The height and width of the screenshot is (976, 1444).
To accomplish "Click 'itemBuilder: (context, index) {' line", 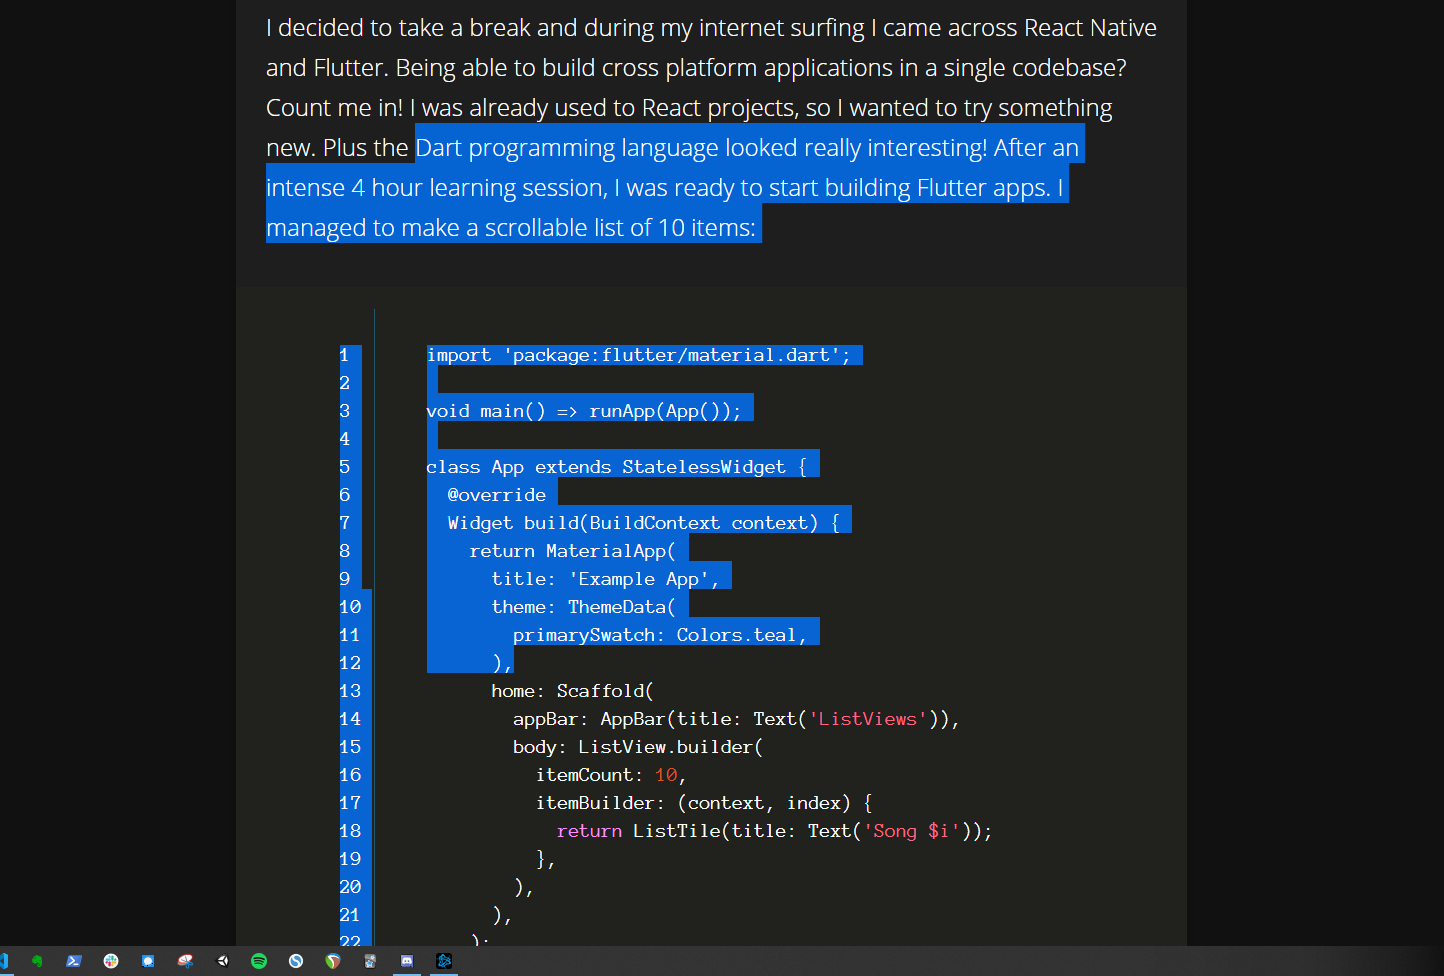I will click(x=704, y=803).
